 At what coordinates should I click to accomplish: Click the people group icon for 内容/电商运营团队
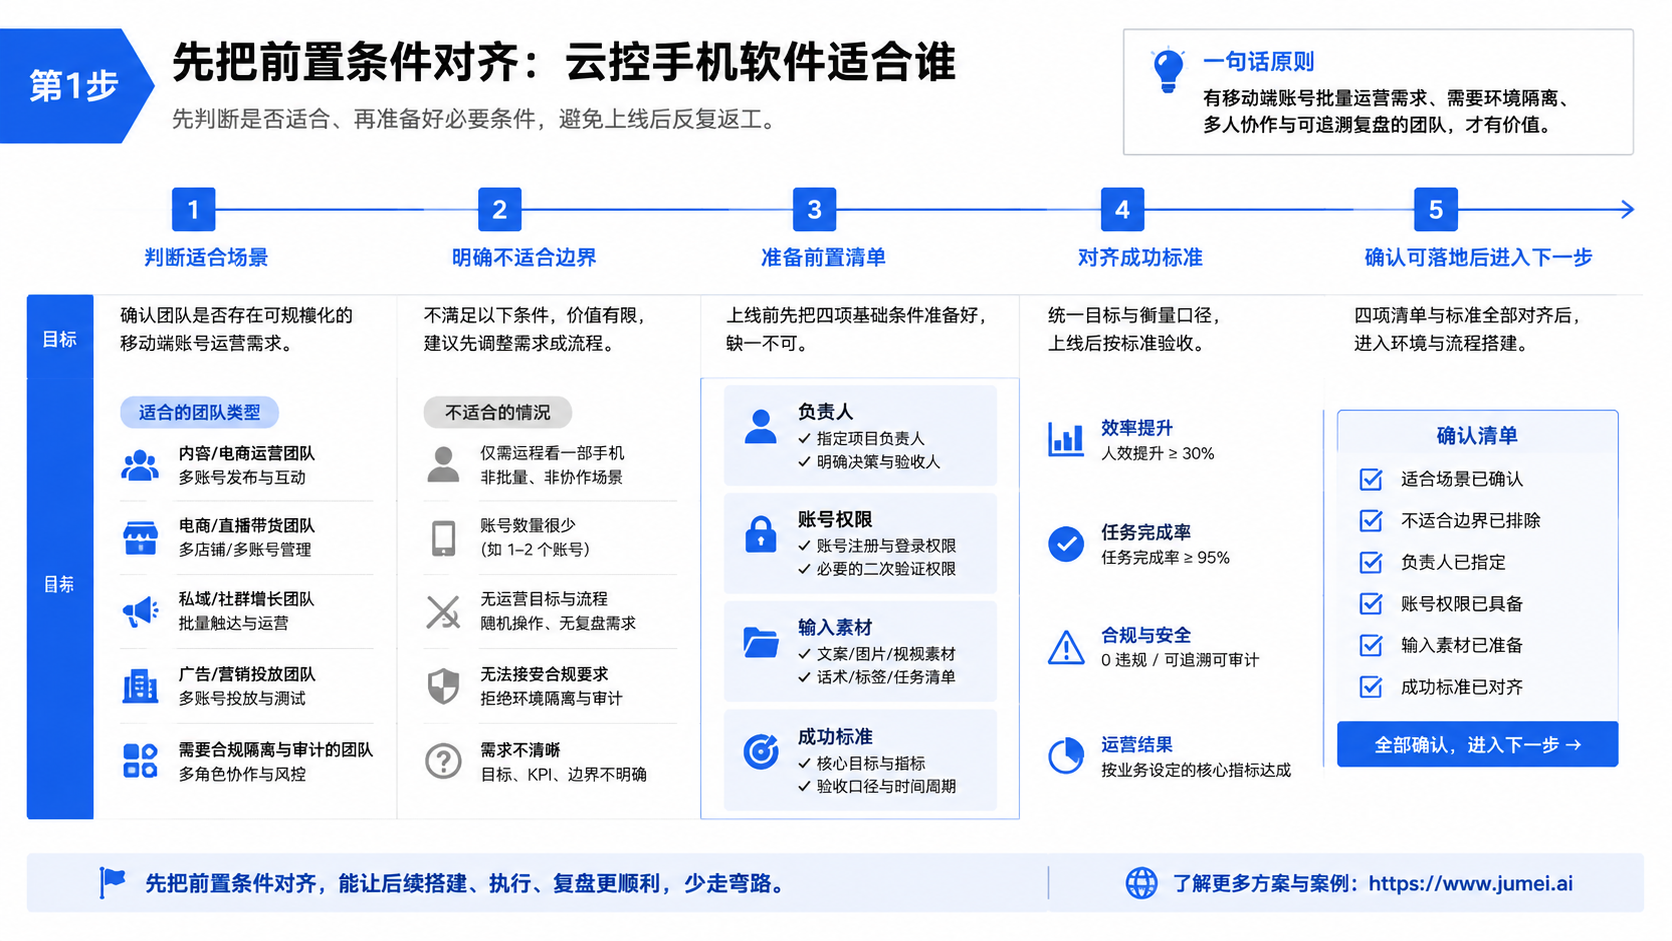click(140, 465)
